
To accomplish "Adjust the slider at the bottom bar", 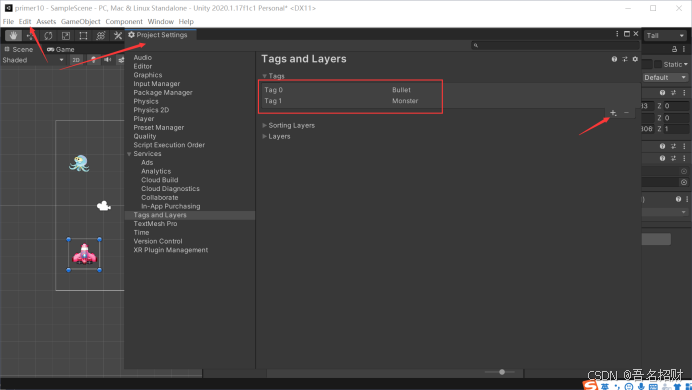I will pos(502,372).
